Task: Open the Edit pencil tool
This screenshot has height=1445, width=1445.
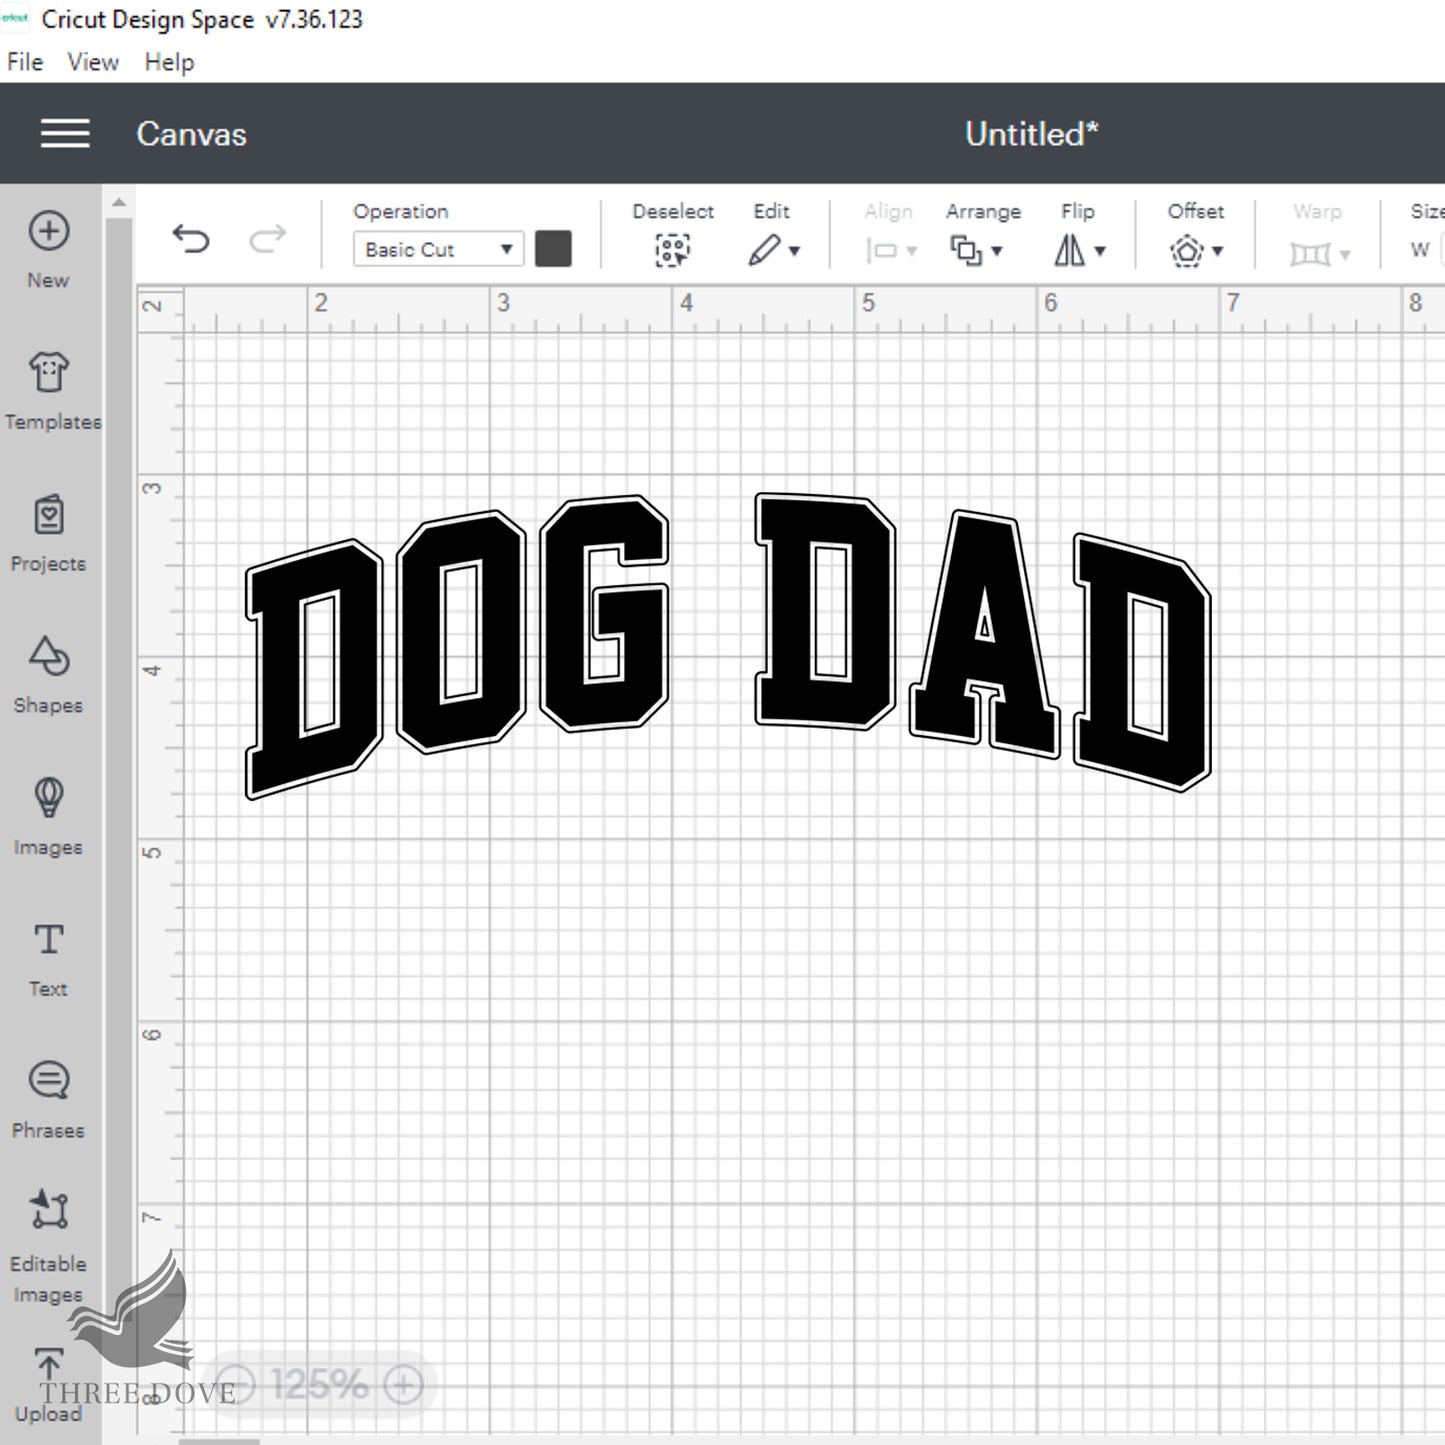Action: (764, 250)
